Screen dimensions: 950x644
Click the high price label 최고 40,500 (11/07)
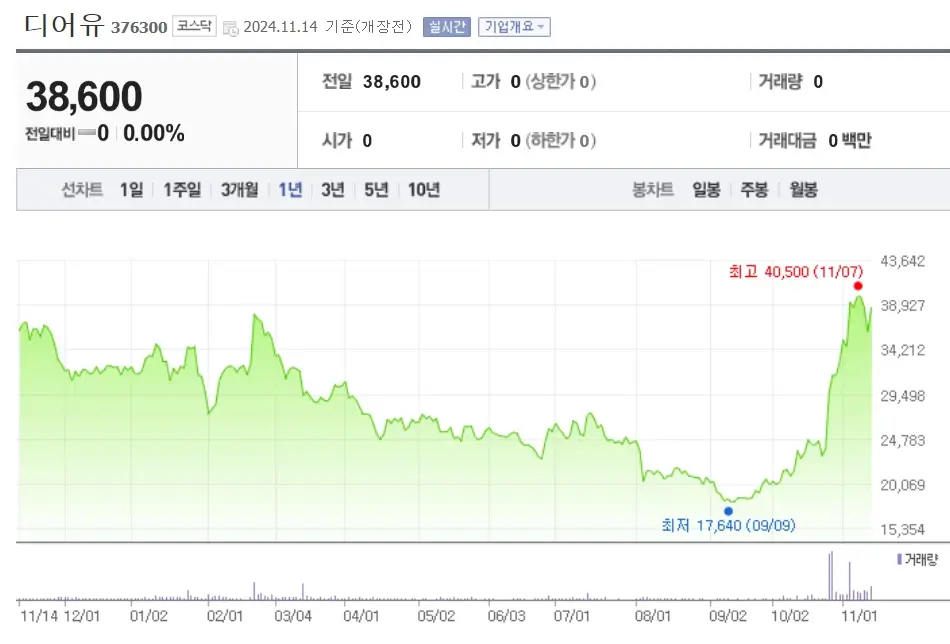tap(795, 272)
